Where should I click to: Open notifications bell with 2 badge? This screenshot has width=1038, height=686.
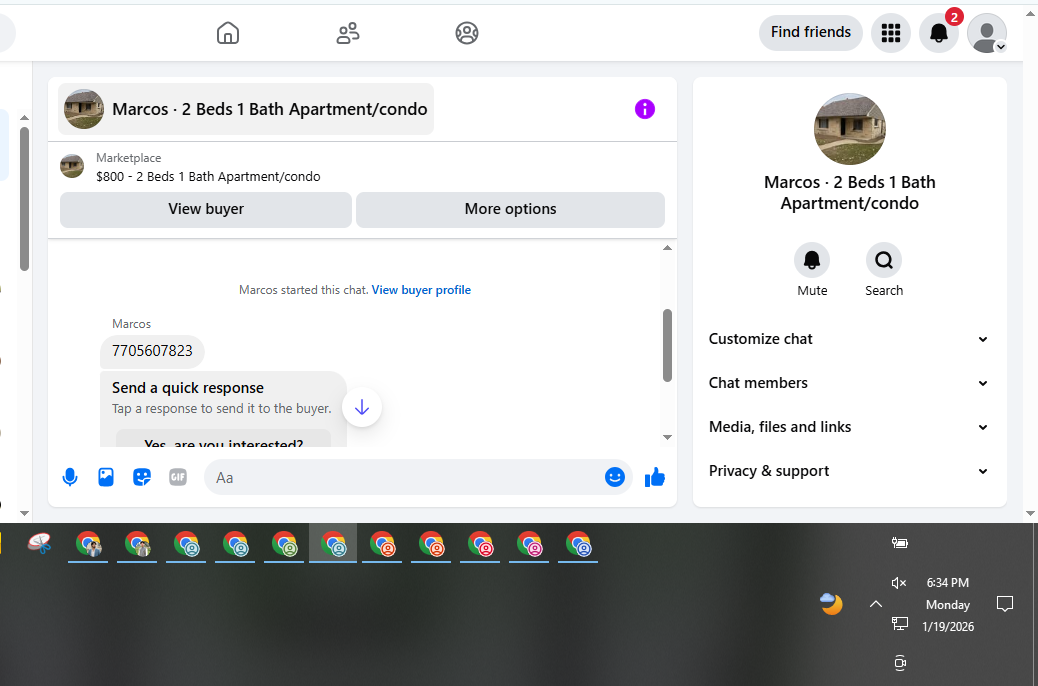tap(939, 32)
